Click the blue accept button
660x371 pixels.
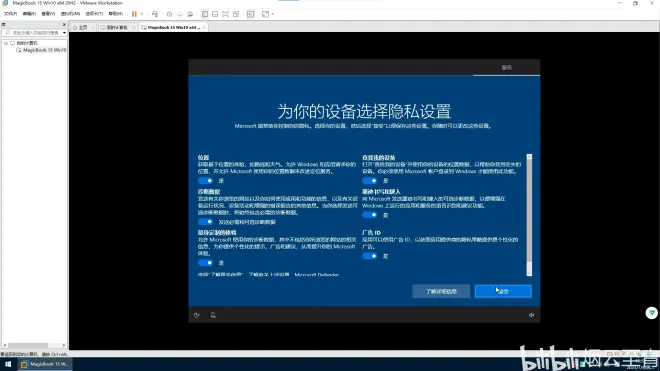pyautogui.click(x=503, y=291)
